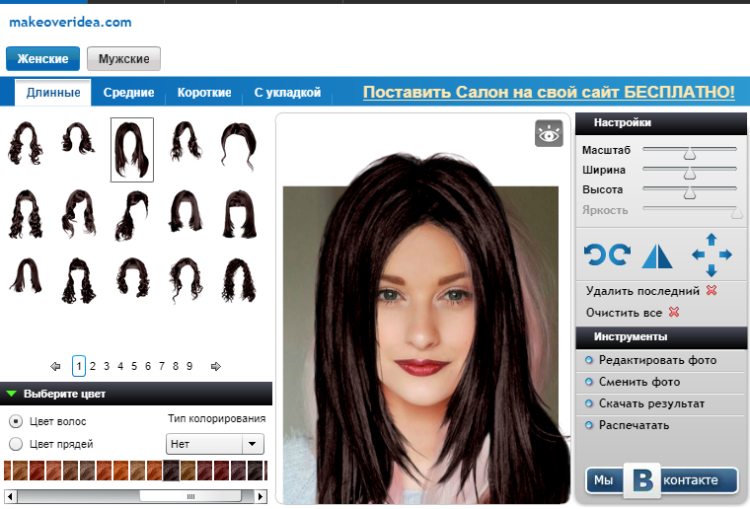Click Скачать результат link
This screenshot has width=750, height=509.
tap(651, 404)
